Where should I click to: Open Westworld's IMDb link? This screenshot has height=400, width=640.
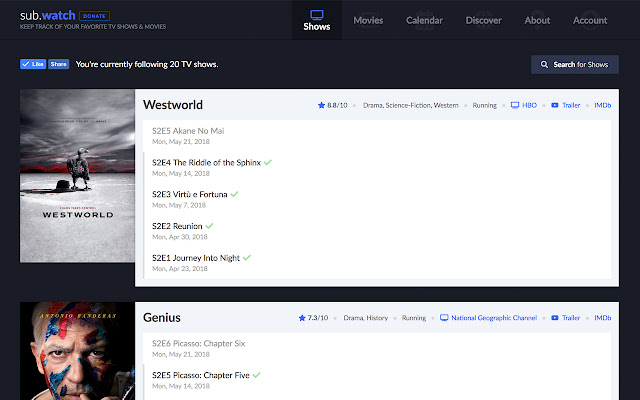602,105
